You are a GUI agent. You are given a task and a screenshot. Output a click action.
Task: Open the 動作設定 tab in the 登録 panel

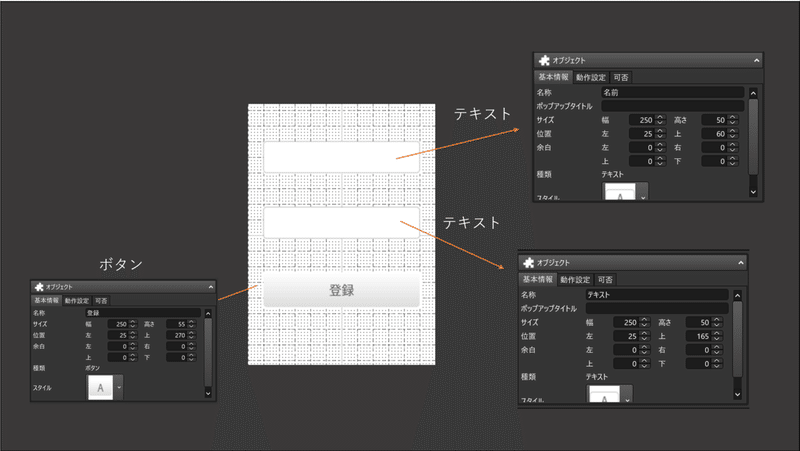77,300
